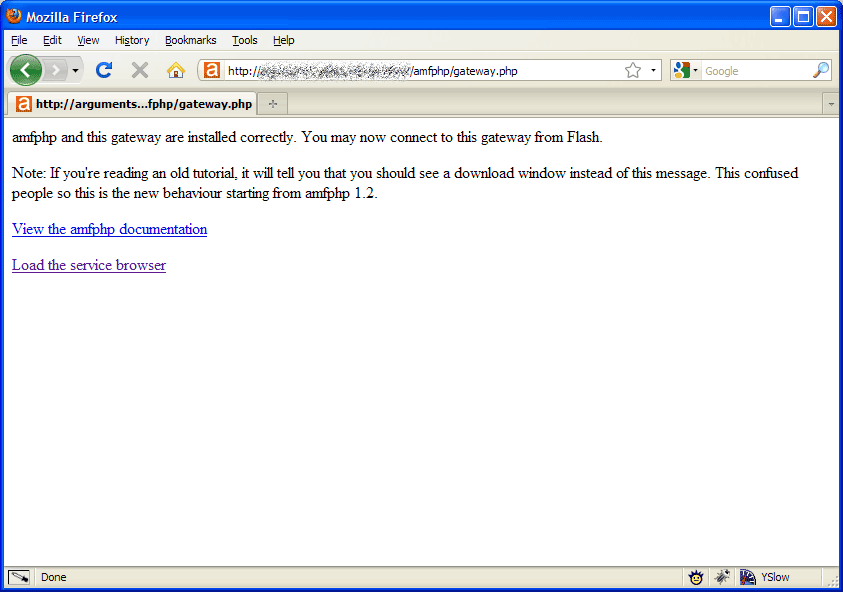Screen dimensions: 843x592
Task: Go back with the green Back arrow
Action: click(25, 70)
